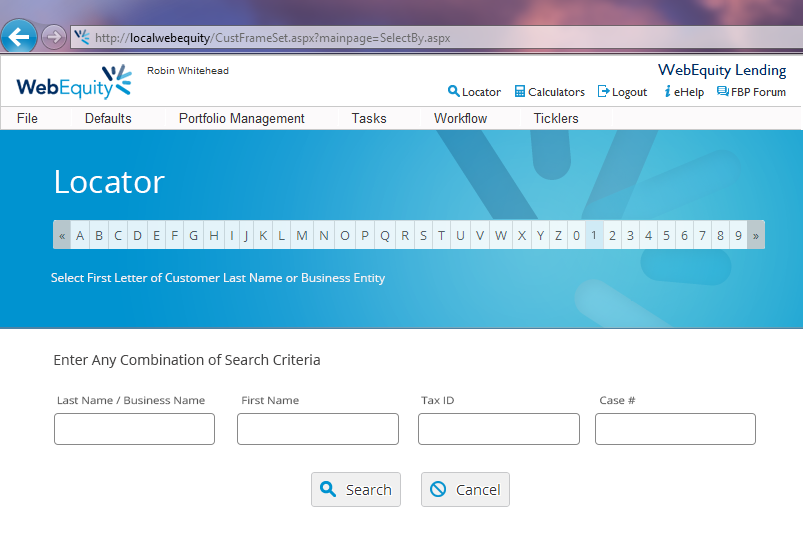The image size is (803, 537).
Task: Click next arrows at end of alphabet bar
Action: click(756, 236)
